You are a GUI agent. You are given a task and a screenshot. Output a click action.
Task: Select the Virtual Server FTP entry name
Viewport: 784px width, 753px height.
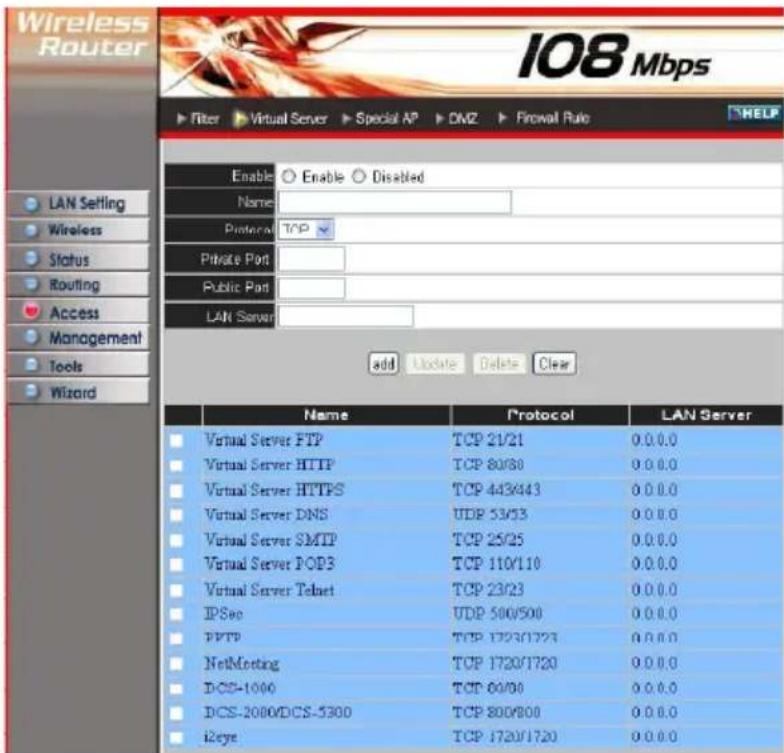264,440
